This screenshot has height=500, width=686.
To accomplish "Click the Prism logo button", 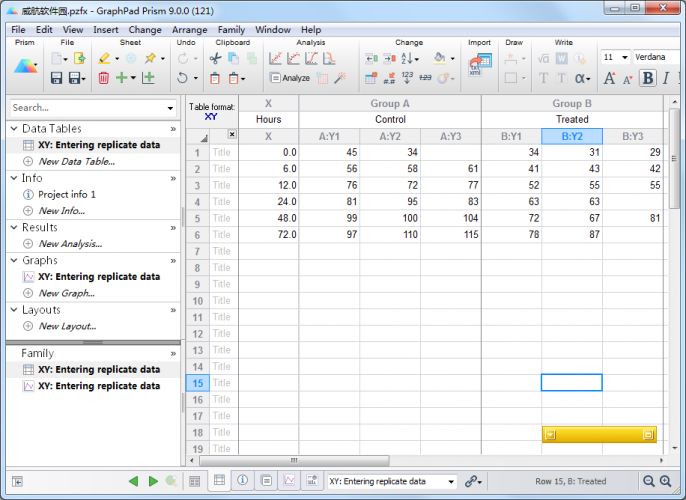I will click(25, 66).
